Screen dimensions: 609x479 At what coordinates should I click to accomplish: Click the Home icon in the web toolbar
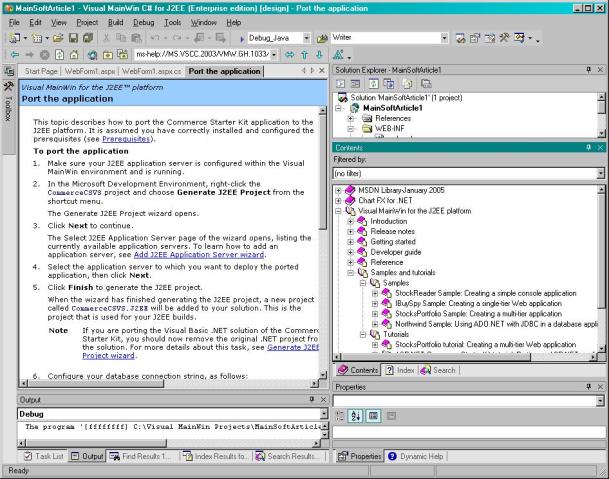[x=74, y=55]
